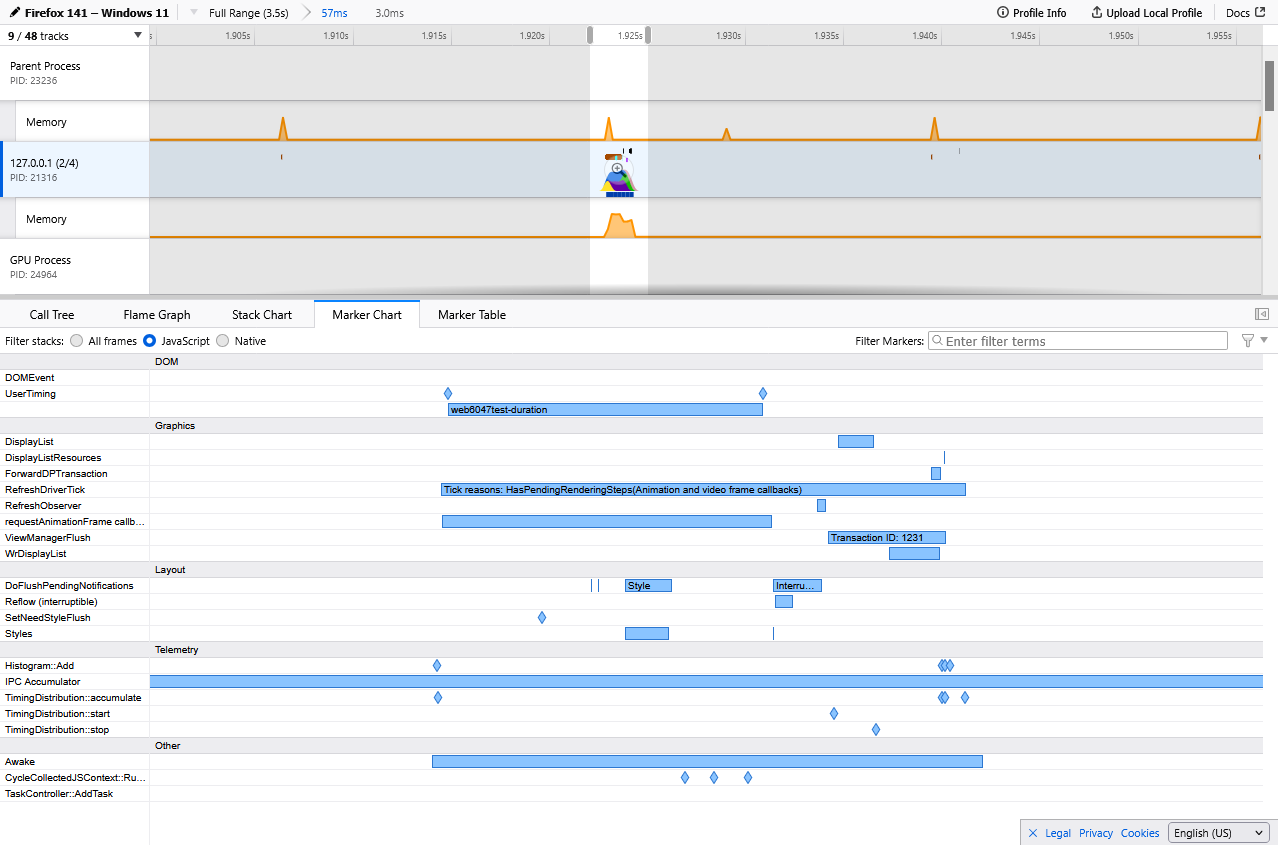
Task: Open the marker filter funnel dropdown
Action: click(1254, 341)
